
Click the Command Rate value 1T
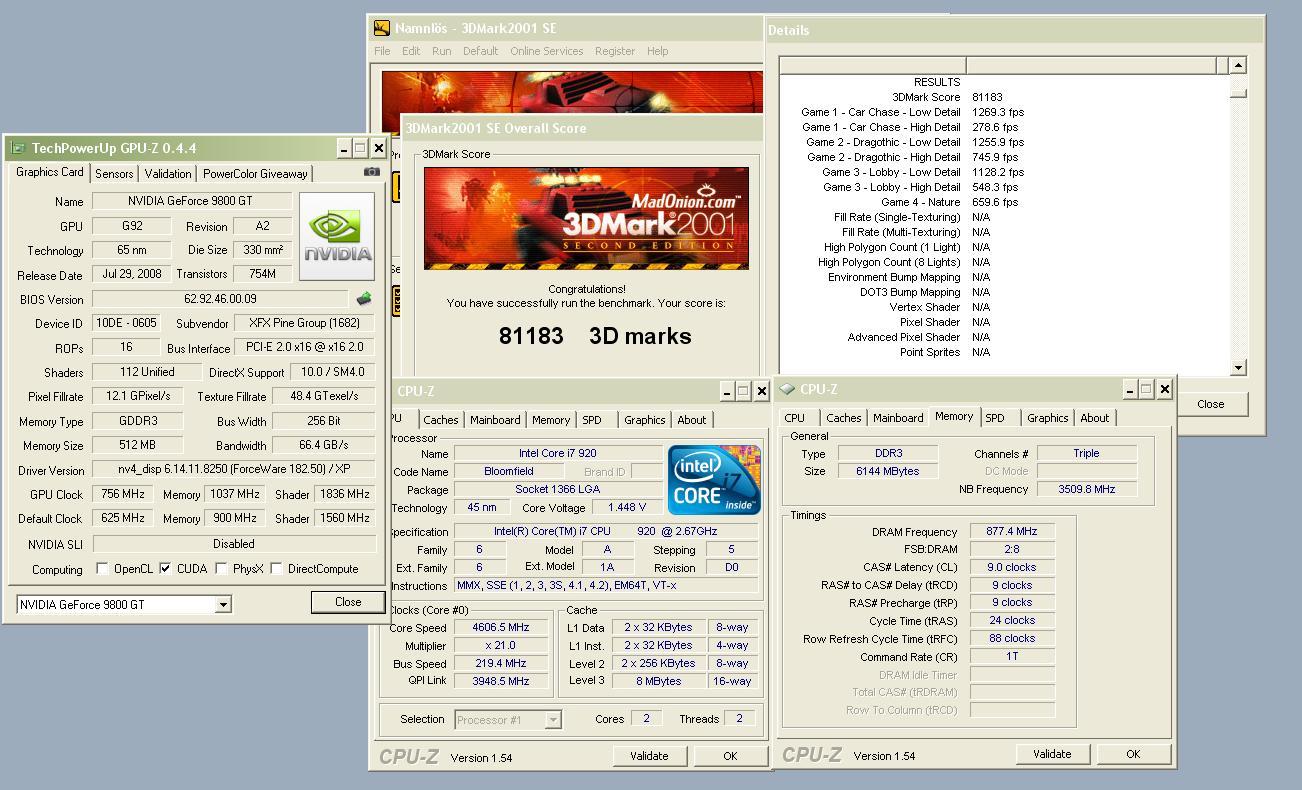[1012, 657]
